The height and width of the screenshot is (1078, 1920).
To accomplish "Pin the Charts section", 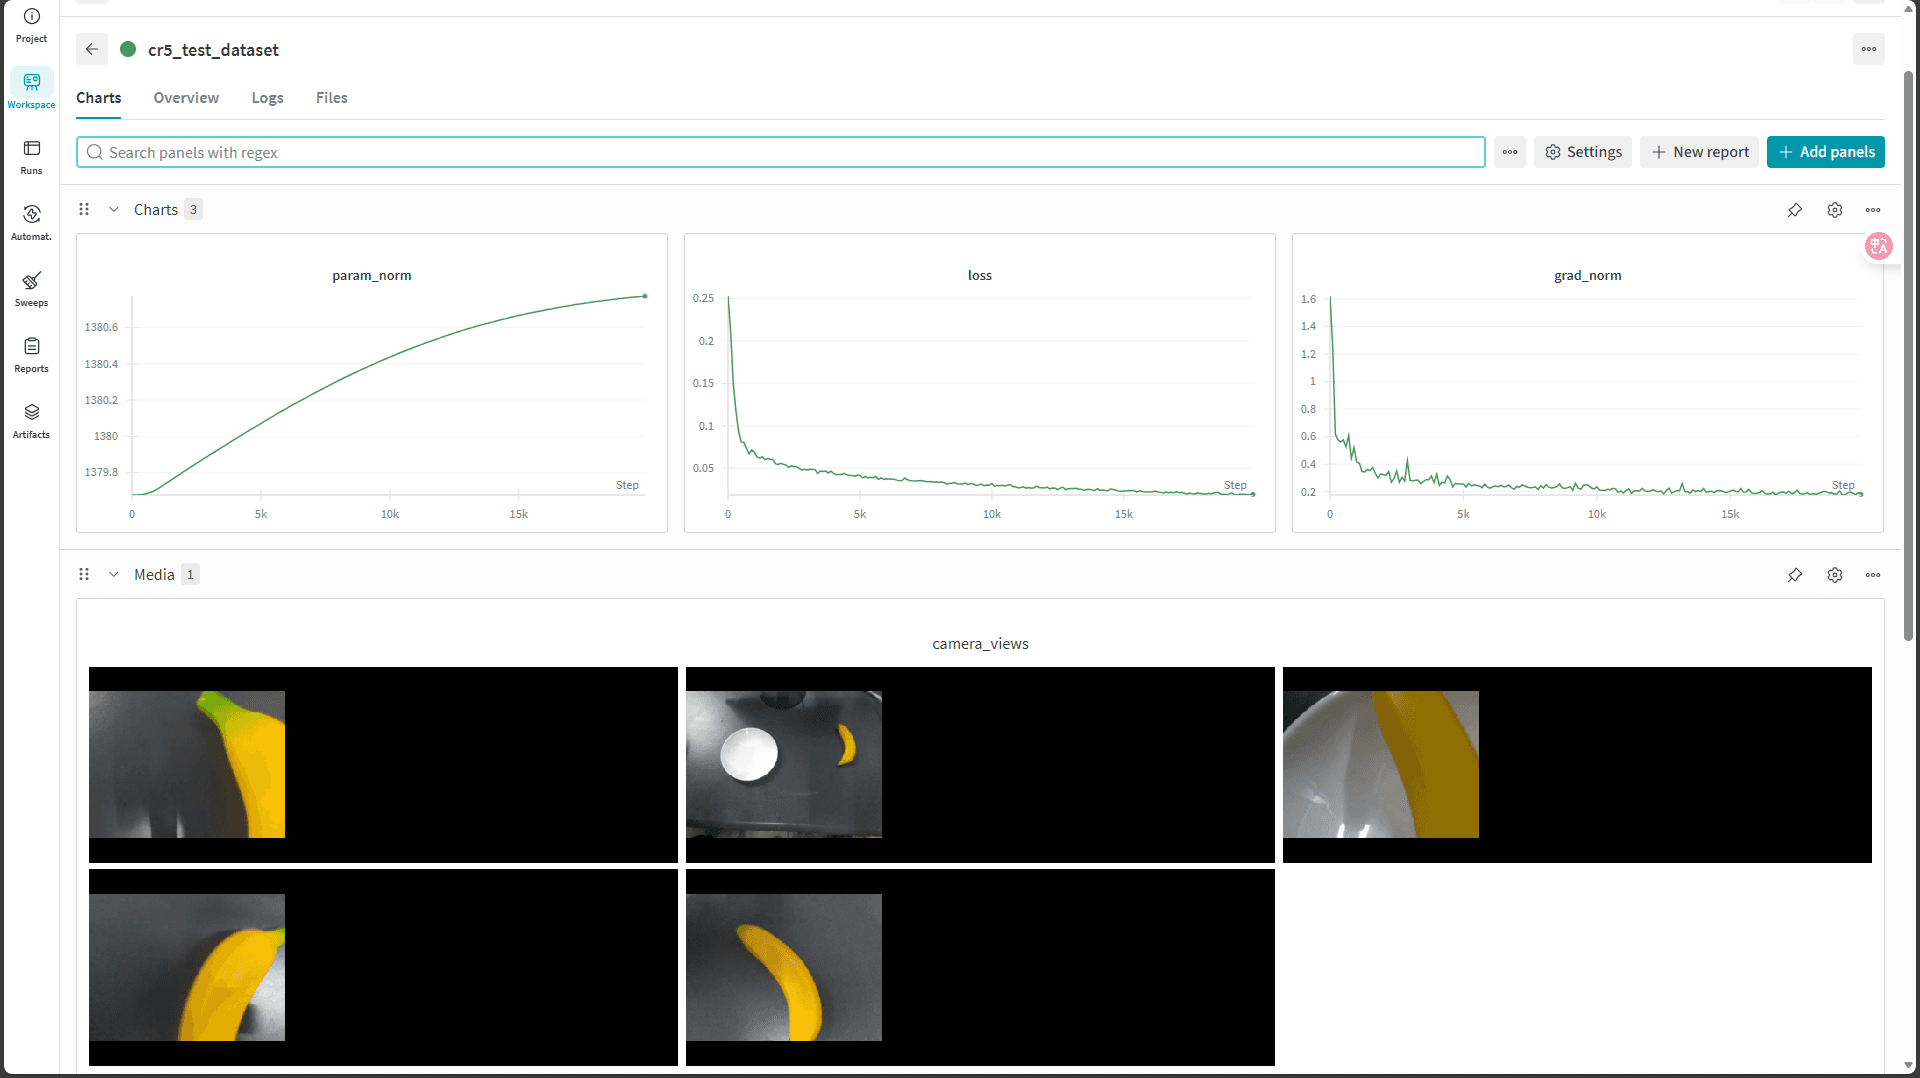I will pos(1795,210).
